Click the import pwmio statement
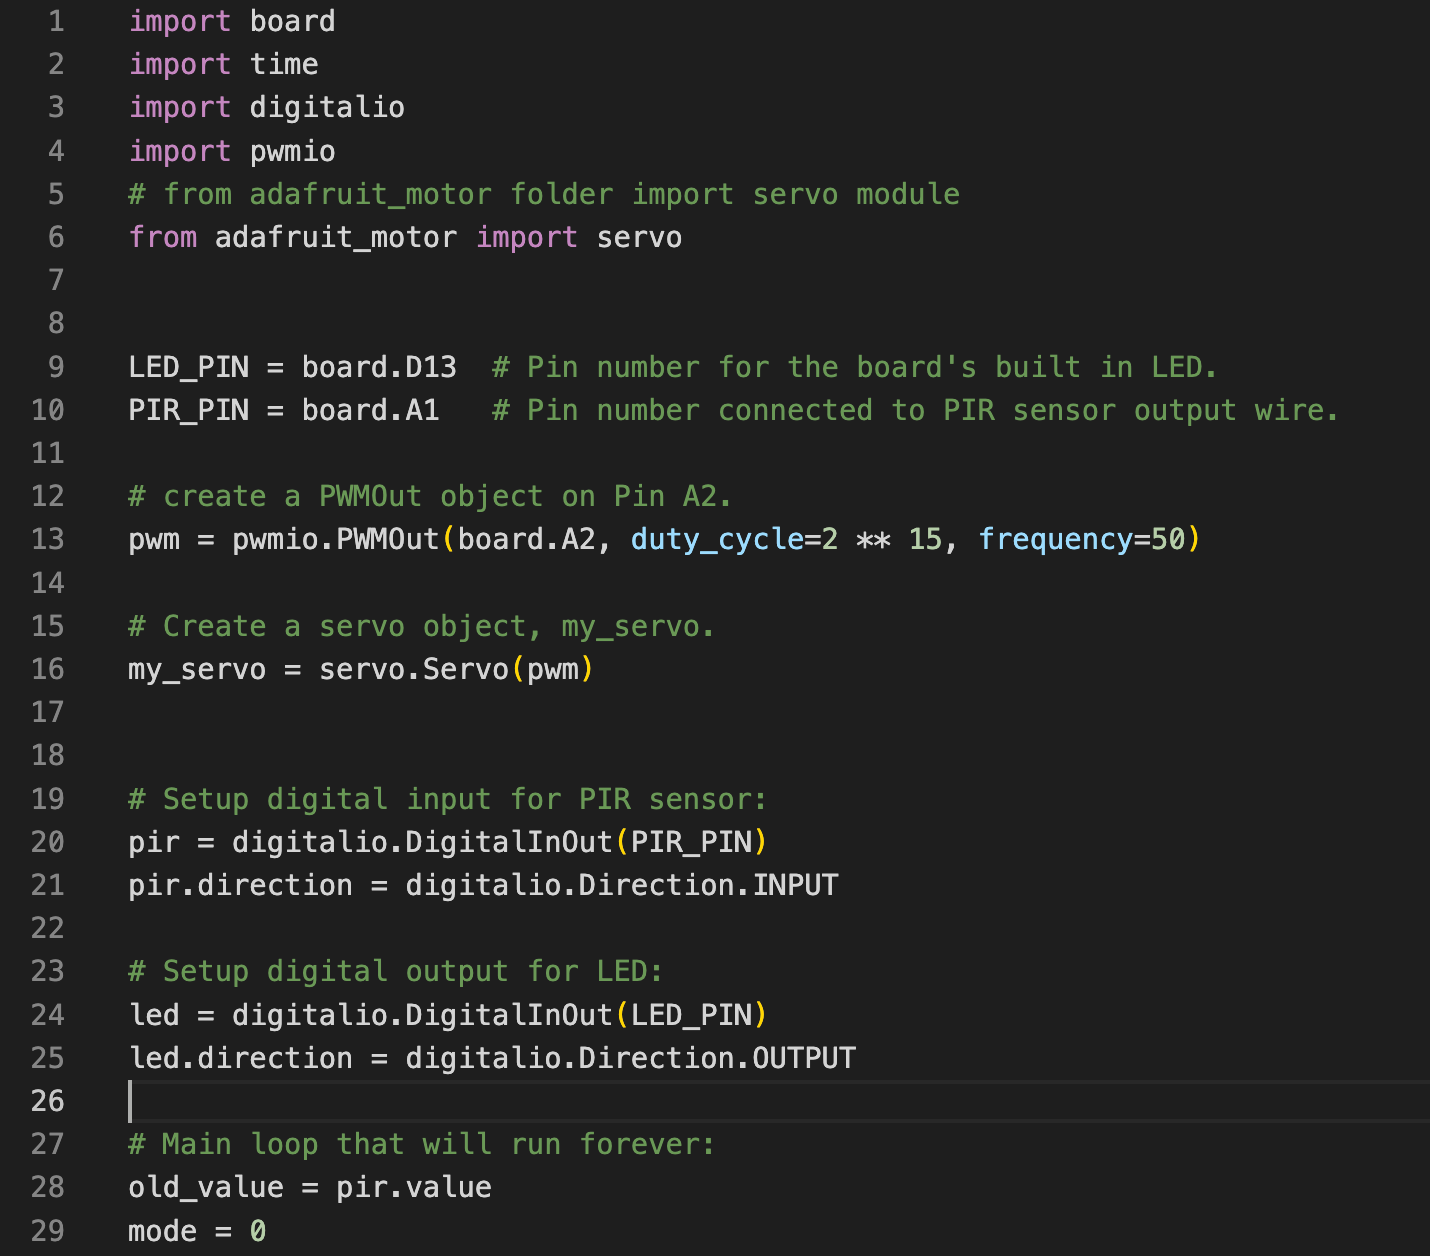The height and width of the screenshot is (1256, 1430). 232,151
